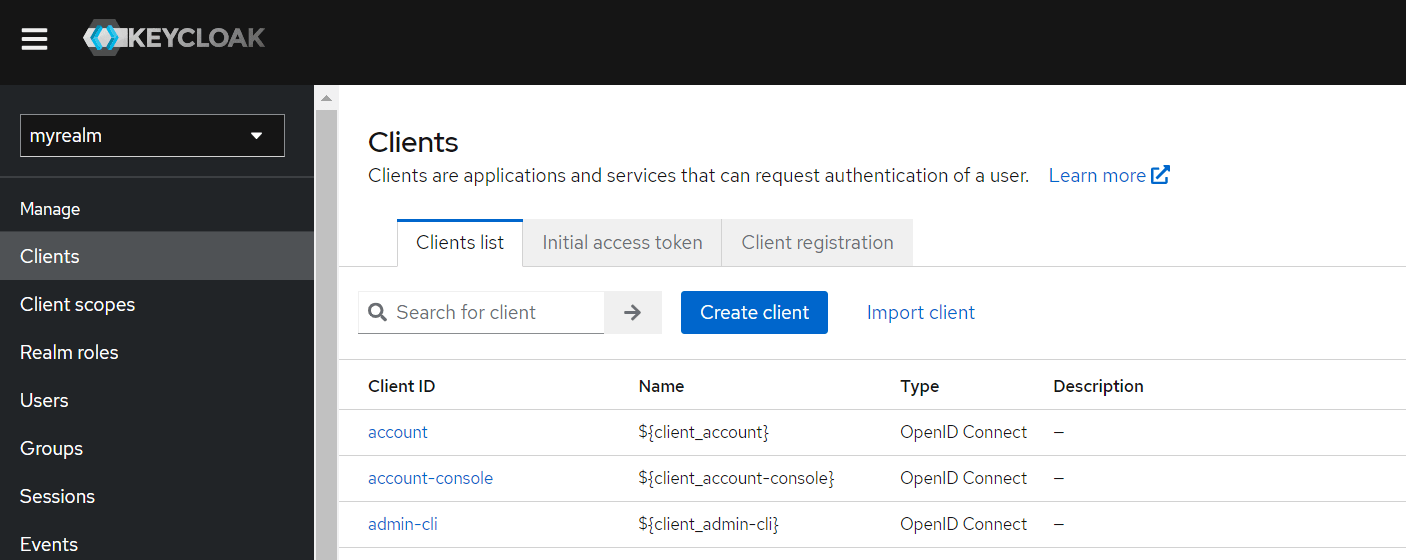
Task: Open the account-console client
Action: (x=430, y=478)
